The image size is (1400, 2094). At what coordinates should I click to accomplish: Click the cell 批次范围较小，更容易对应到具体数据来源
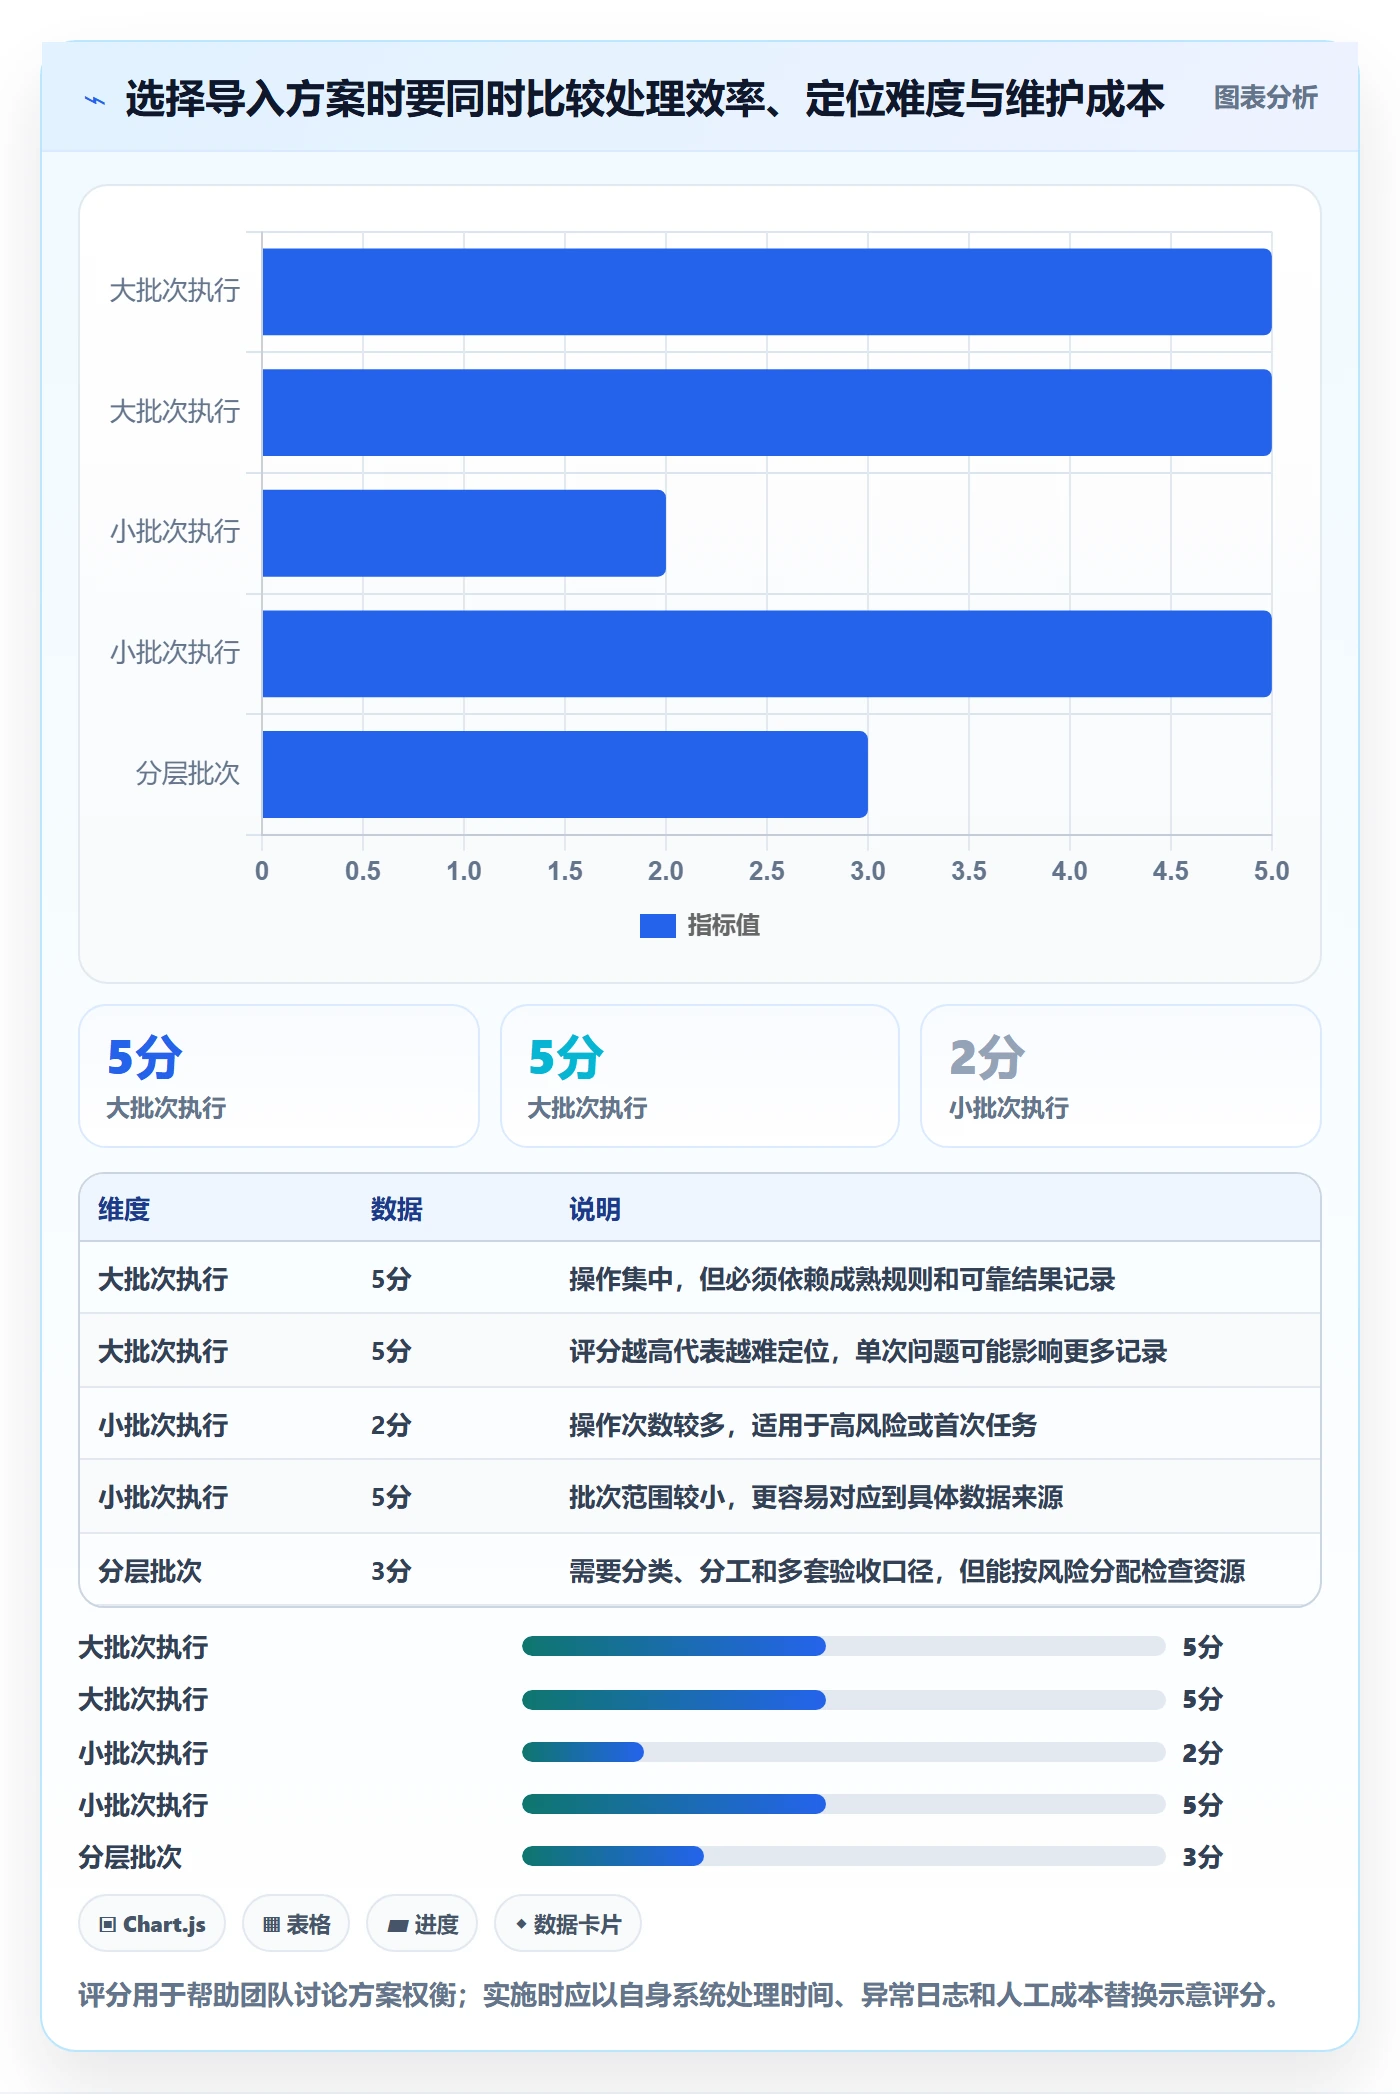coord(816,1497)
